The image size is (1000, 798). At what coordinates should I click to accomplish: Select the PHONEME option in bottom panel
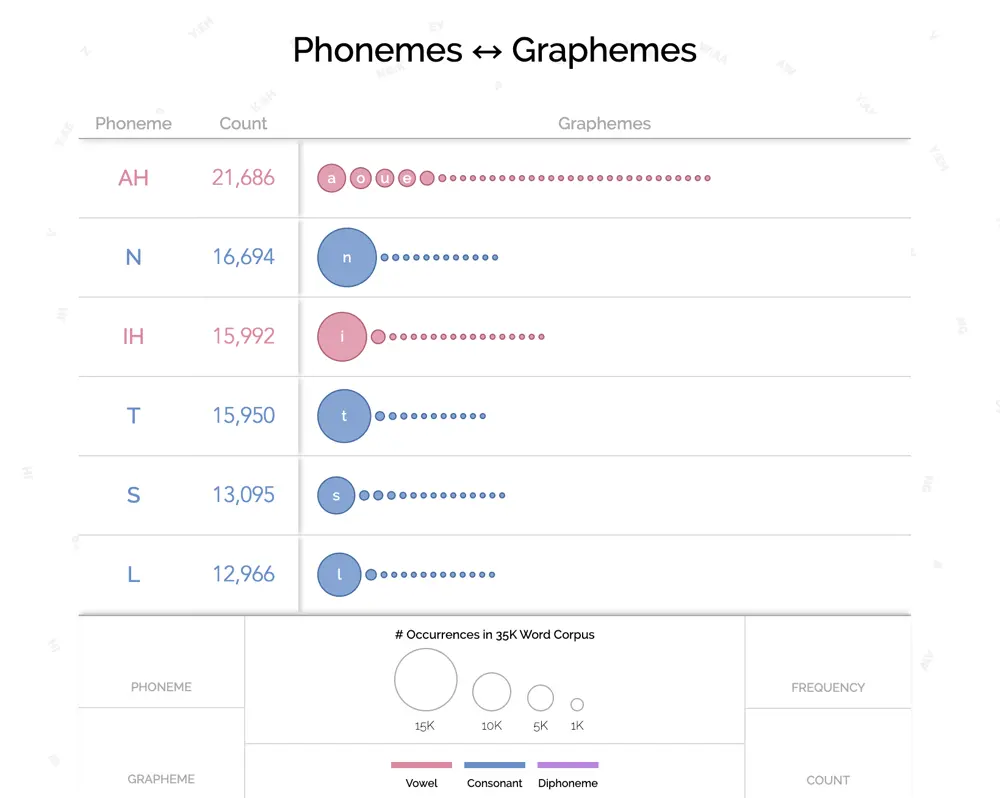(161, 687)
